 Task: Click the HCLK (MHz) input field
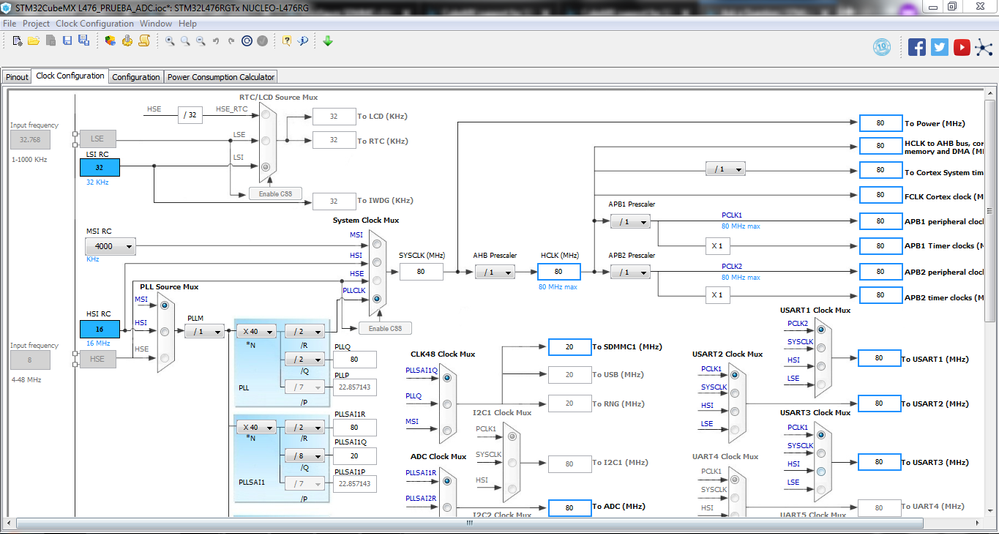[559, 272]
